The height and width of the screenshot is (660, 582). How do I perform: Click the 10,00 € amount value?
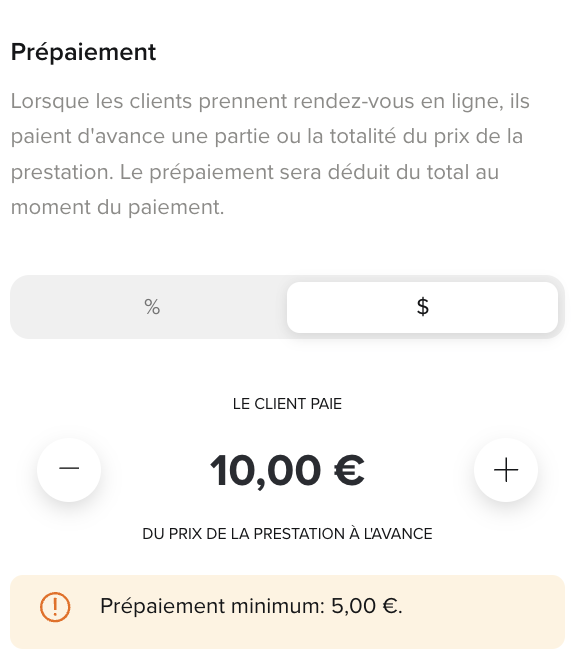coord(287,471)
